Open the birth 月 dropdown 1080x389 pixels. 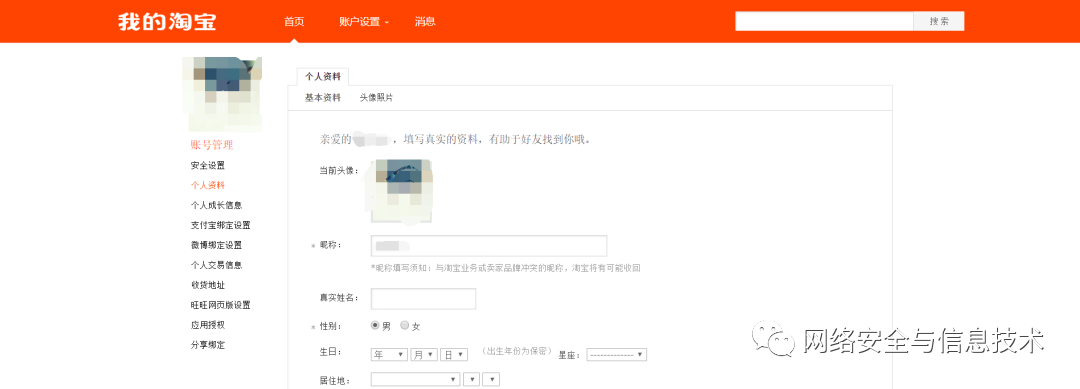click(x=424, y=355)
